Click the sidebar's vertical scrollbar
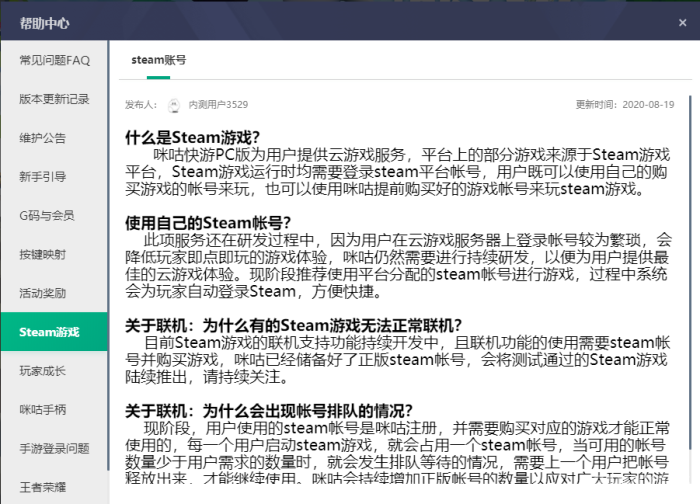The image size is (700, 504). (x=108, y=255)
